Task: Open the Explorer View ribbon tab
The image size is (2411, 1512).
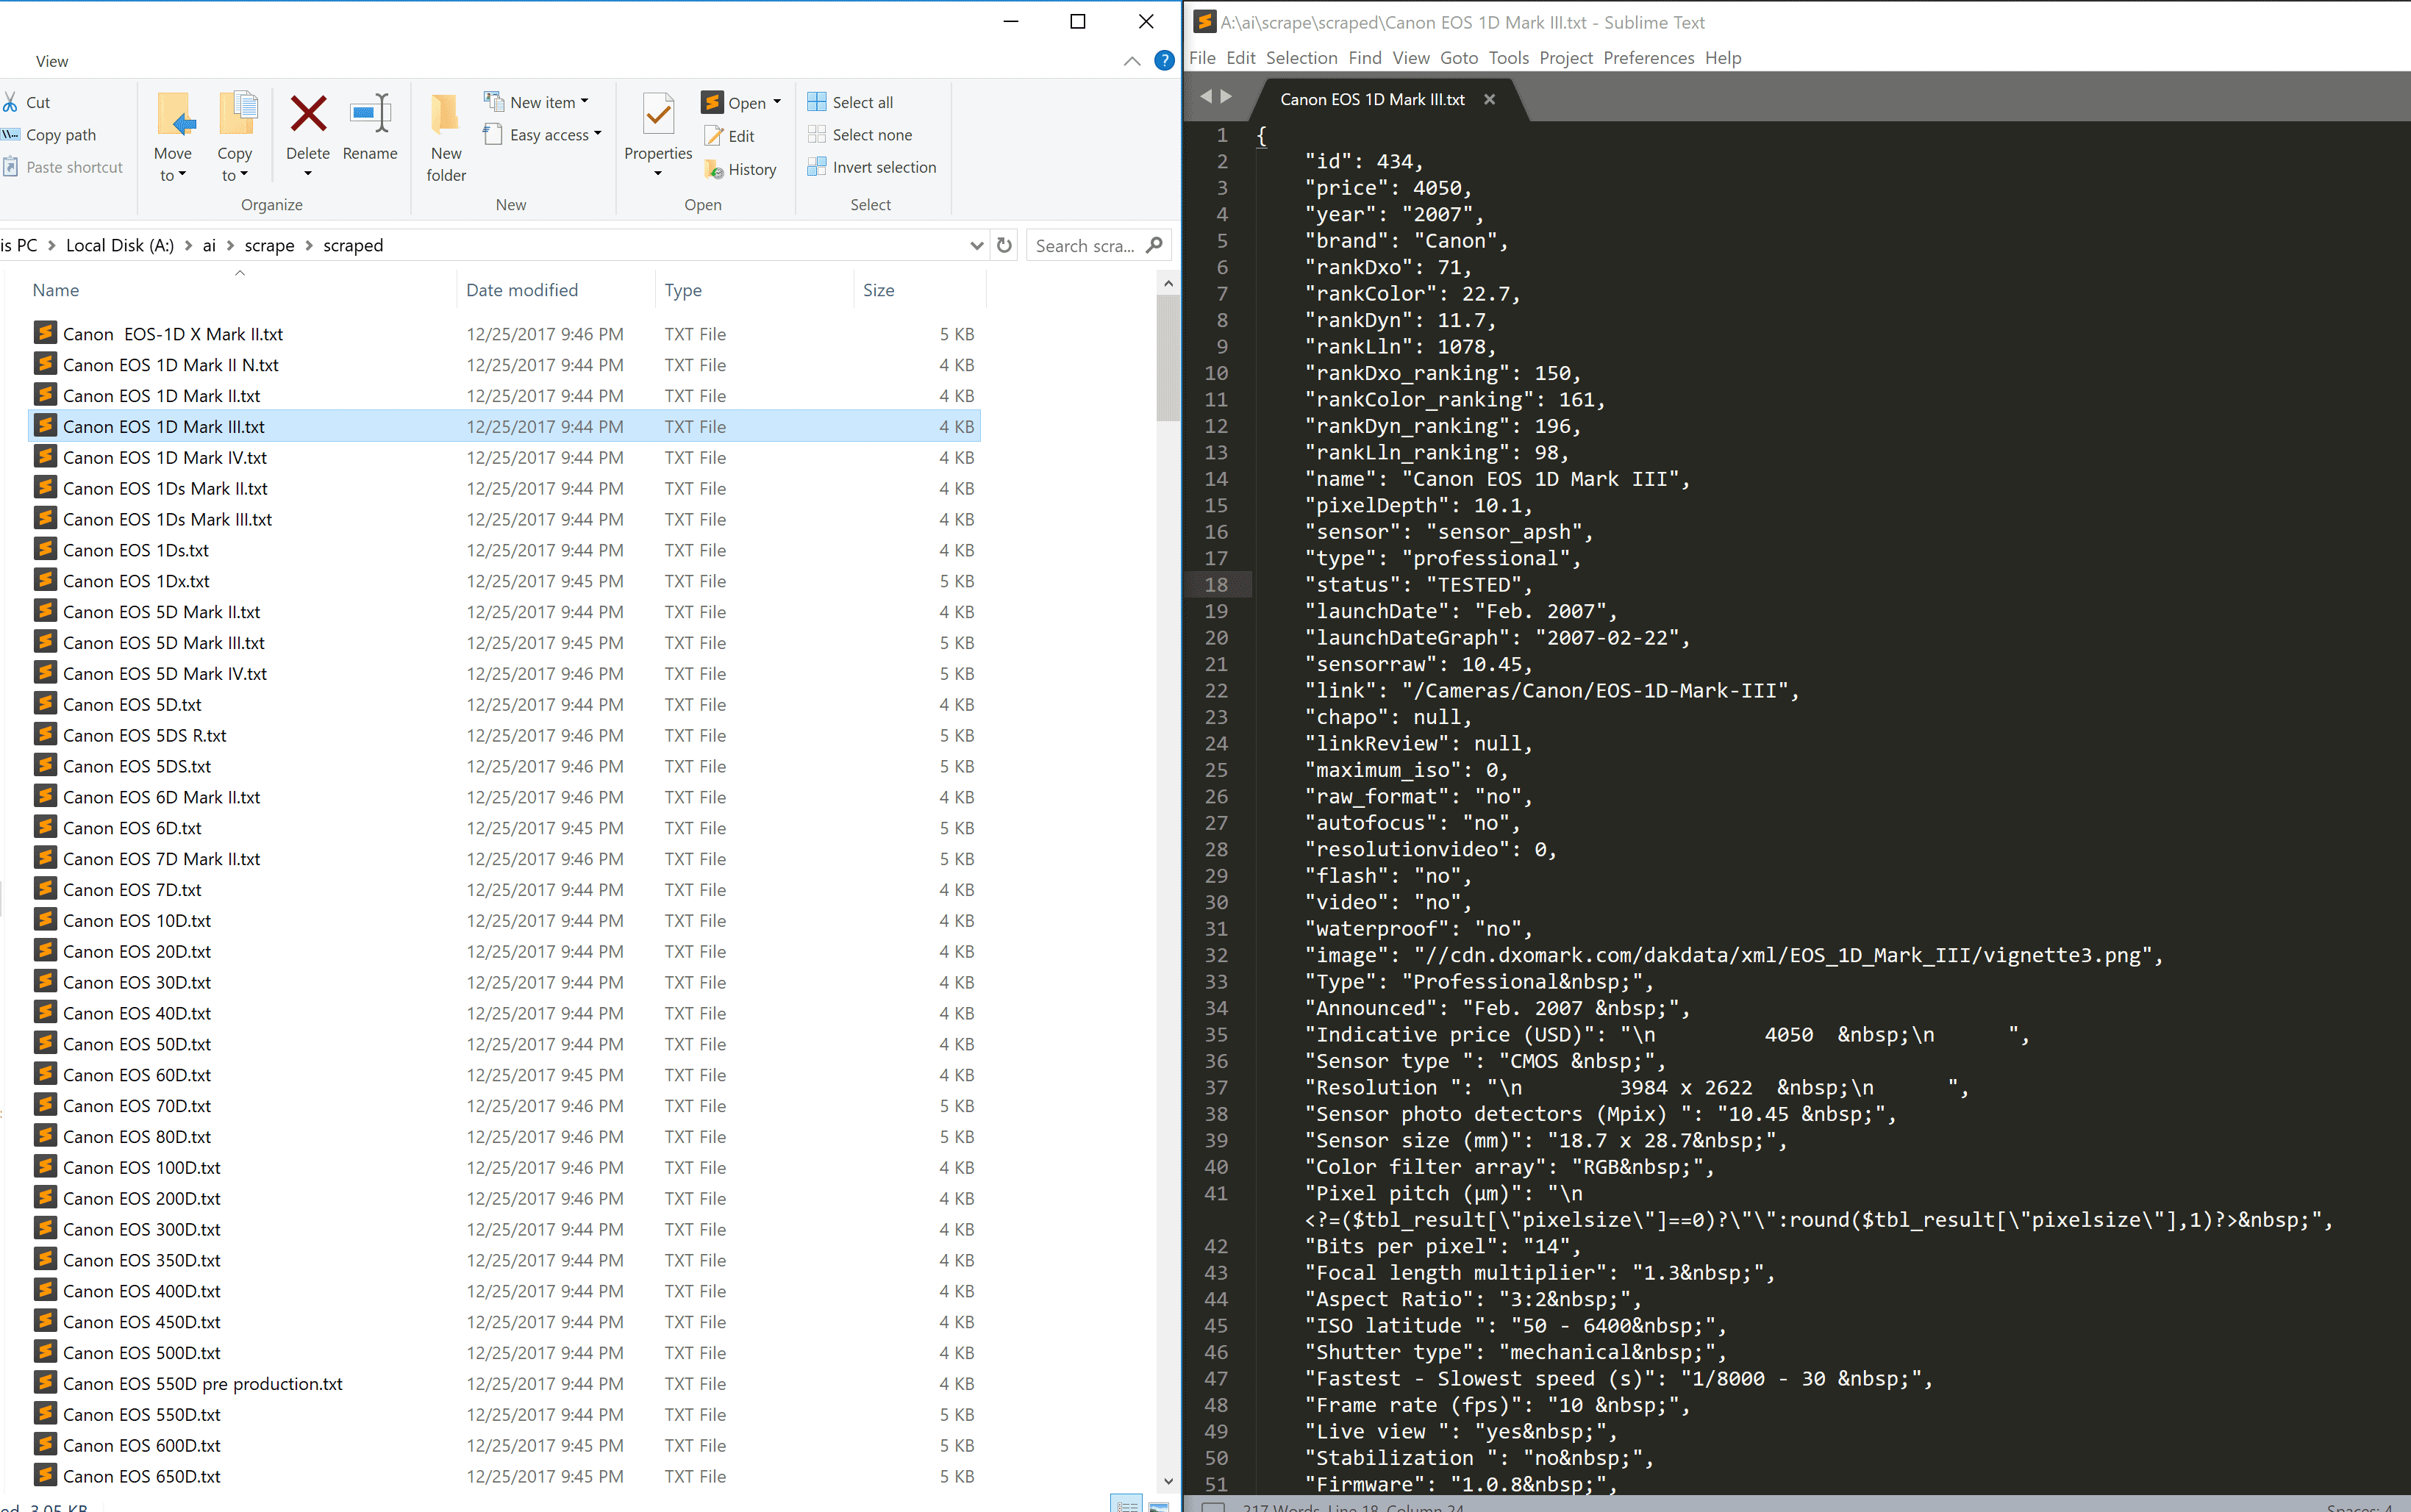Action: 52,61
